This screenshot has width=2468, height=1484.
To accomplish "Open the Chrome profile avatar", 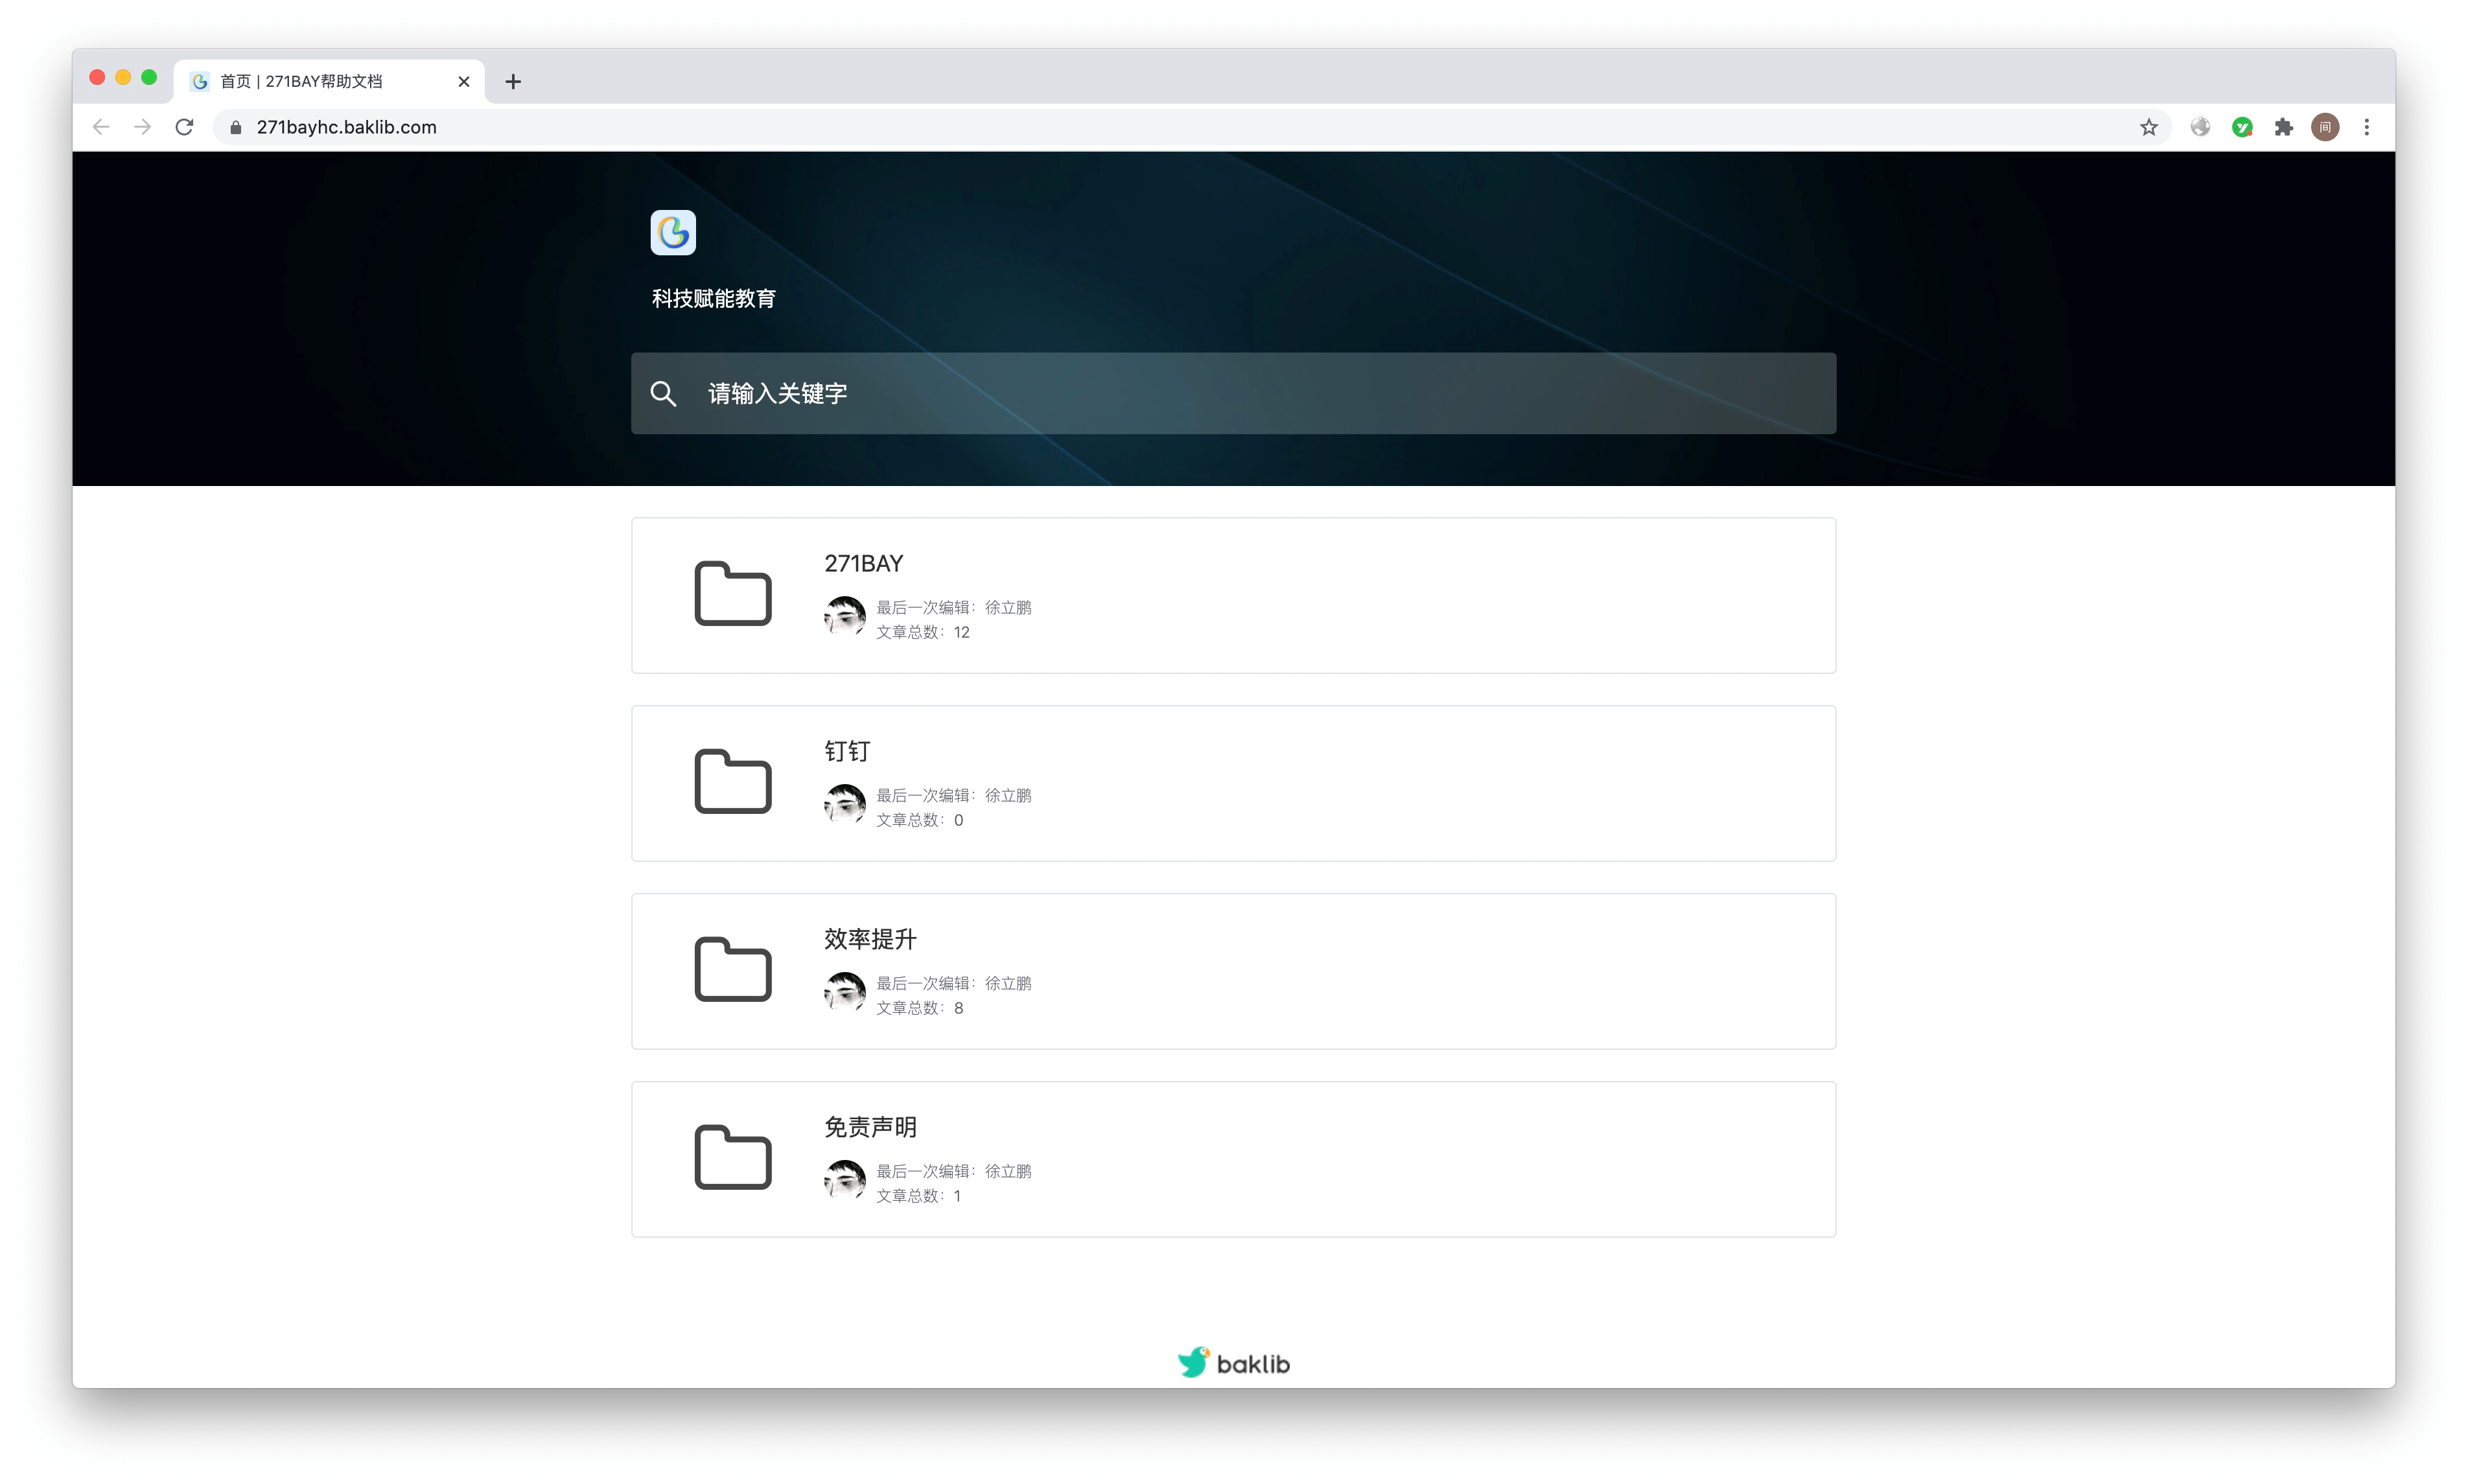I will point(2325,127).
